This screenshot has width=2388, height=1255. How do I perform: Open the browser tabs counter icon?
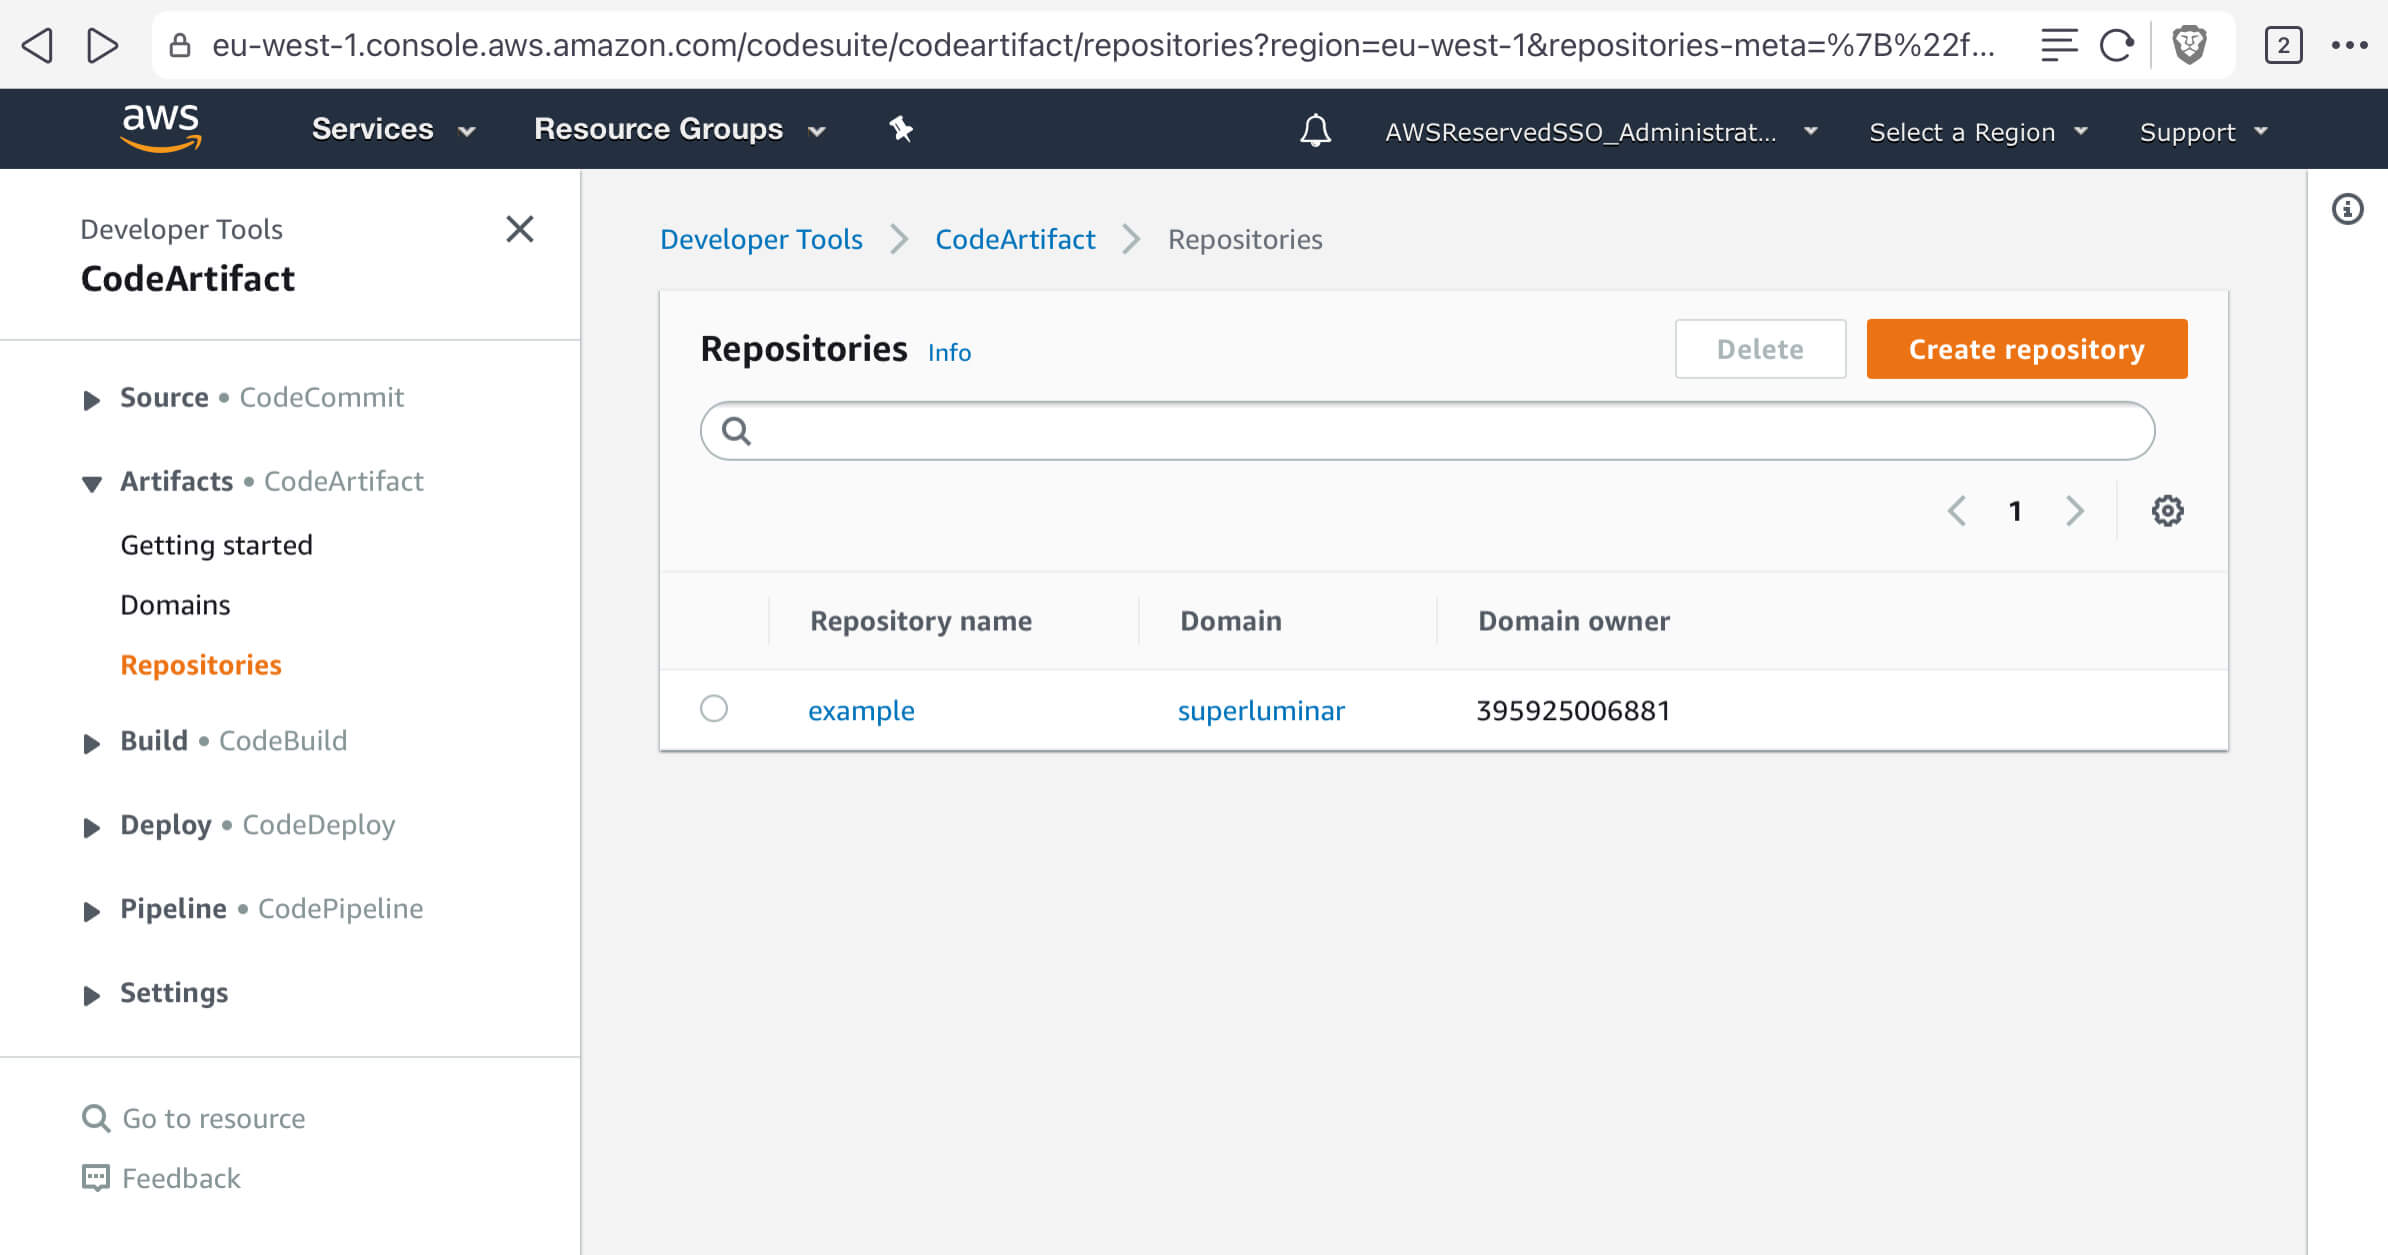click(x=2283, y=45)
